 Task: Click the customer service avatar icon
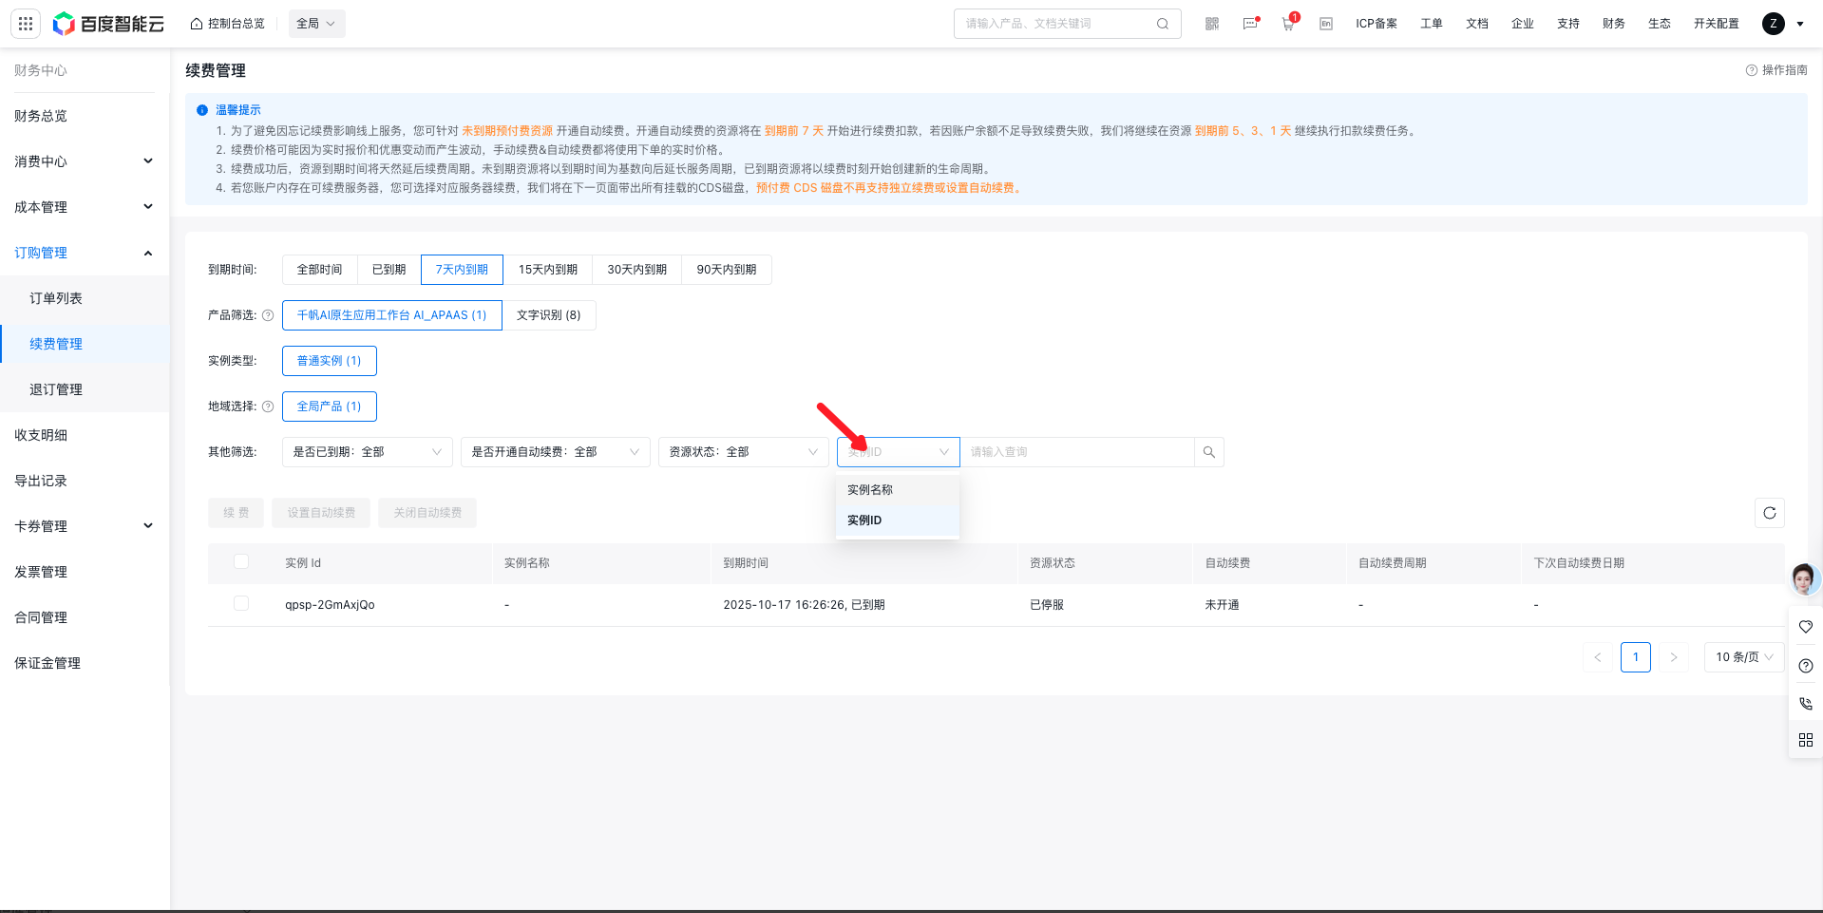pos(1804,578)
